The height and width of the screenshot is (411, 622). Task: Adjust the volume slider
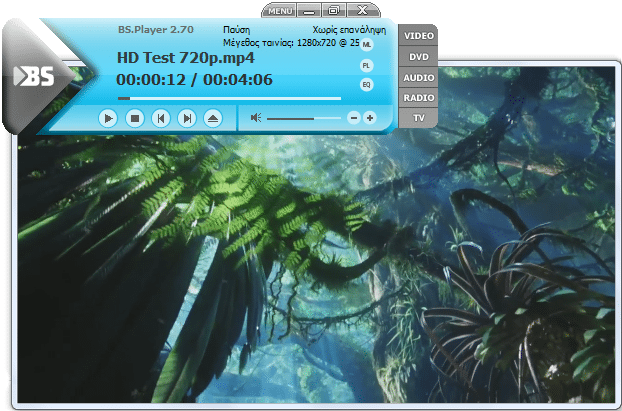point(304,118)
